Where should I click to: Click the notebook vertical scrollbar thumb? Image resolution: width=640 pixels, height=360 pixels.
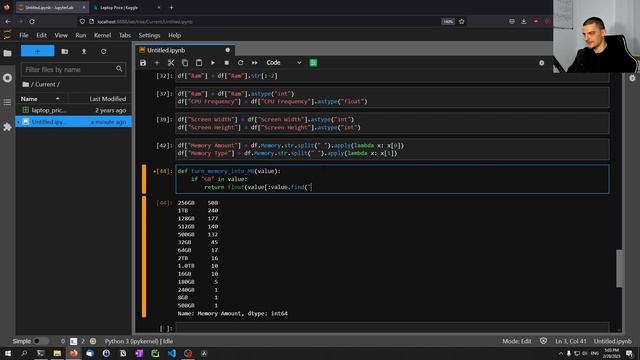coord(619,269)
